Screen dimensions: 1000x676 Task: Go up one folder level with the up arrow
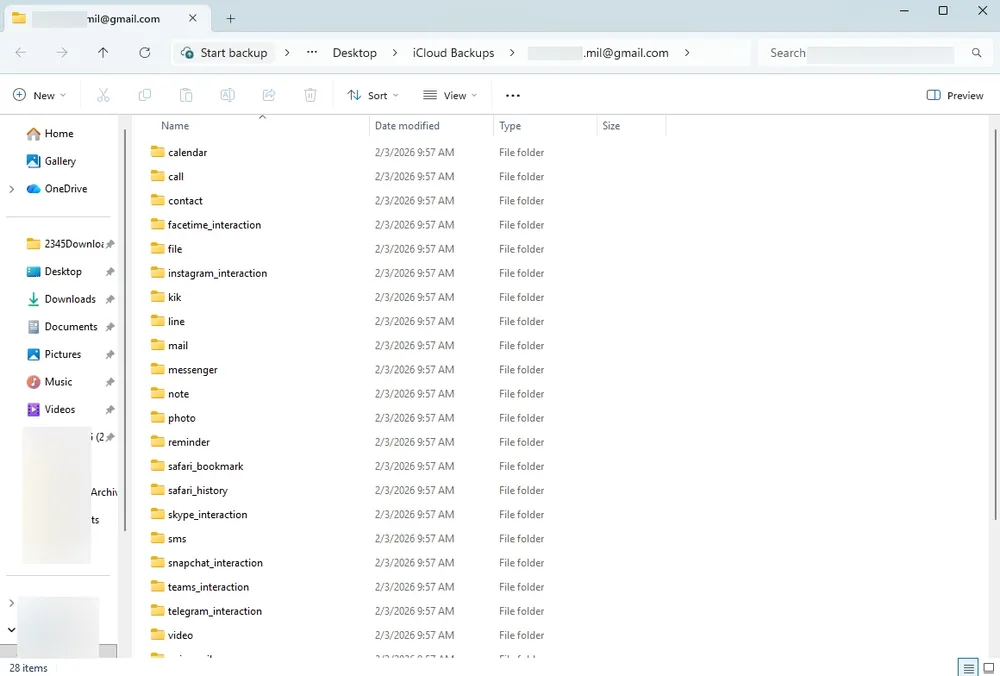click(x=103, y=53)
